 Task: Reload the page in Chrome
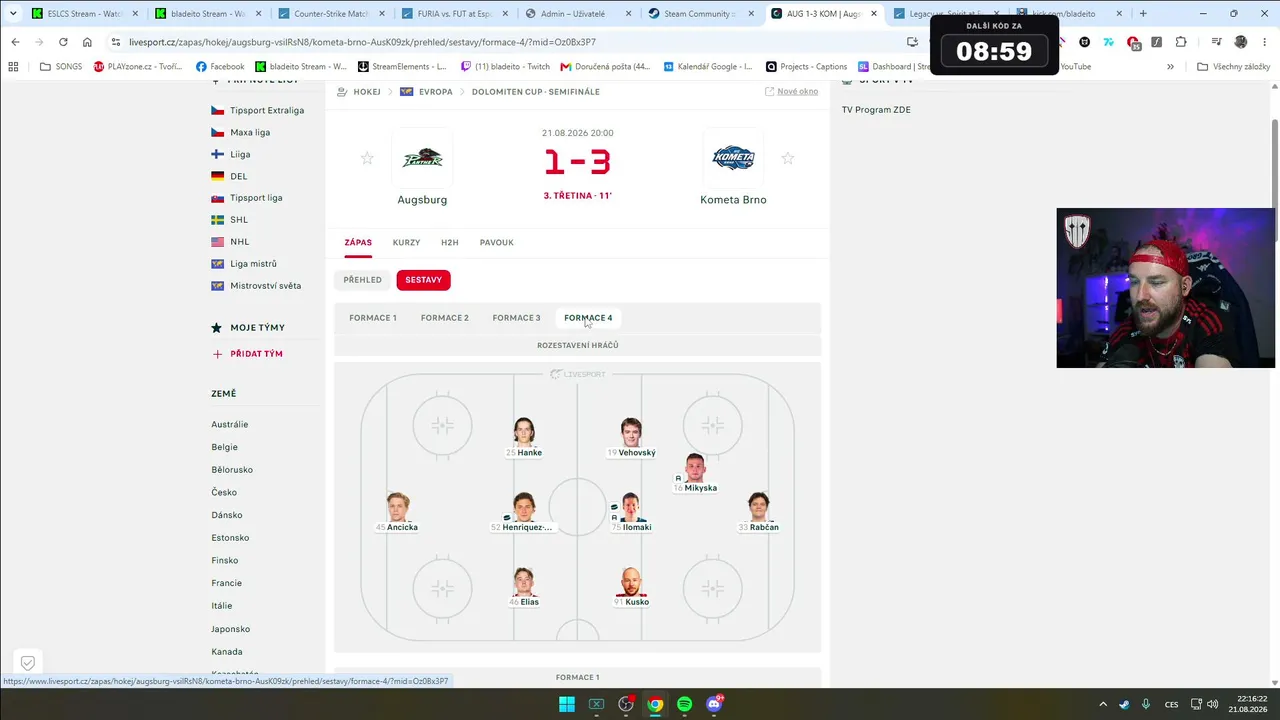click(x=63, y=42)
